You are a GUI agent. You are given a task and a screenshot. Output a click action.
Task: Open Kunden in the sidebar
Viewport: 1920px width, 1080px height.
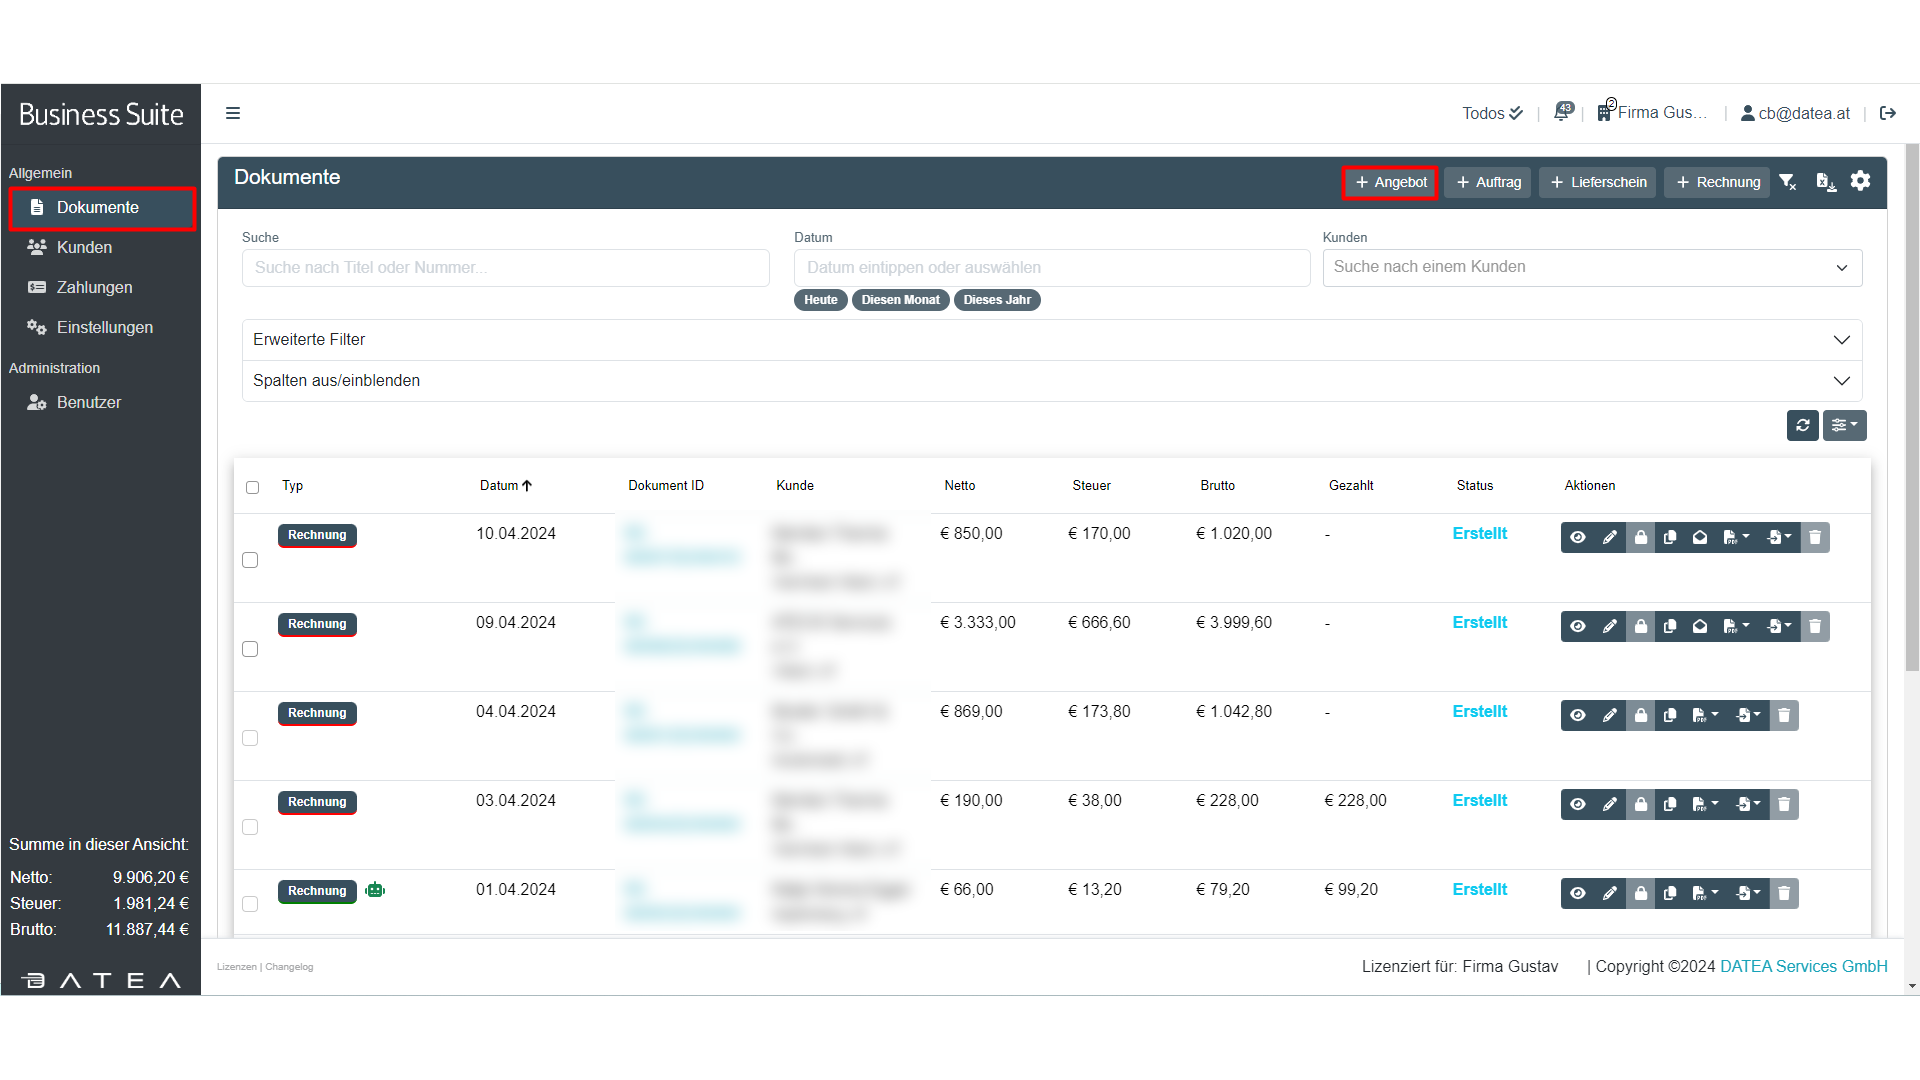[x=84, y=247]
